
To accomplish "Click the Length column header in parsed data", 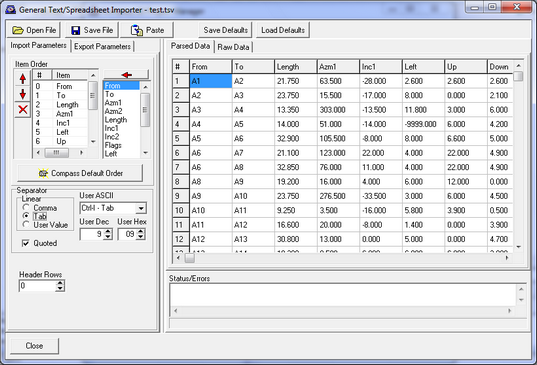I will click(x=296, y=67).
